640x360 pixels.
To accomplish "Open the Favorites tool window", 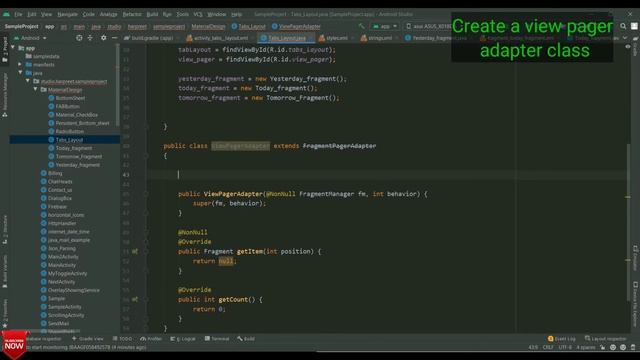I will tap(5, 313).
